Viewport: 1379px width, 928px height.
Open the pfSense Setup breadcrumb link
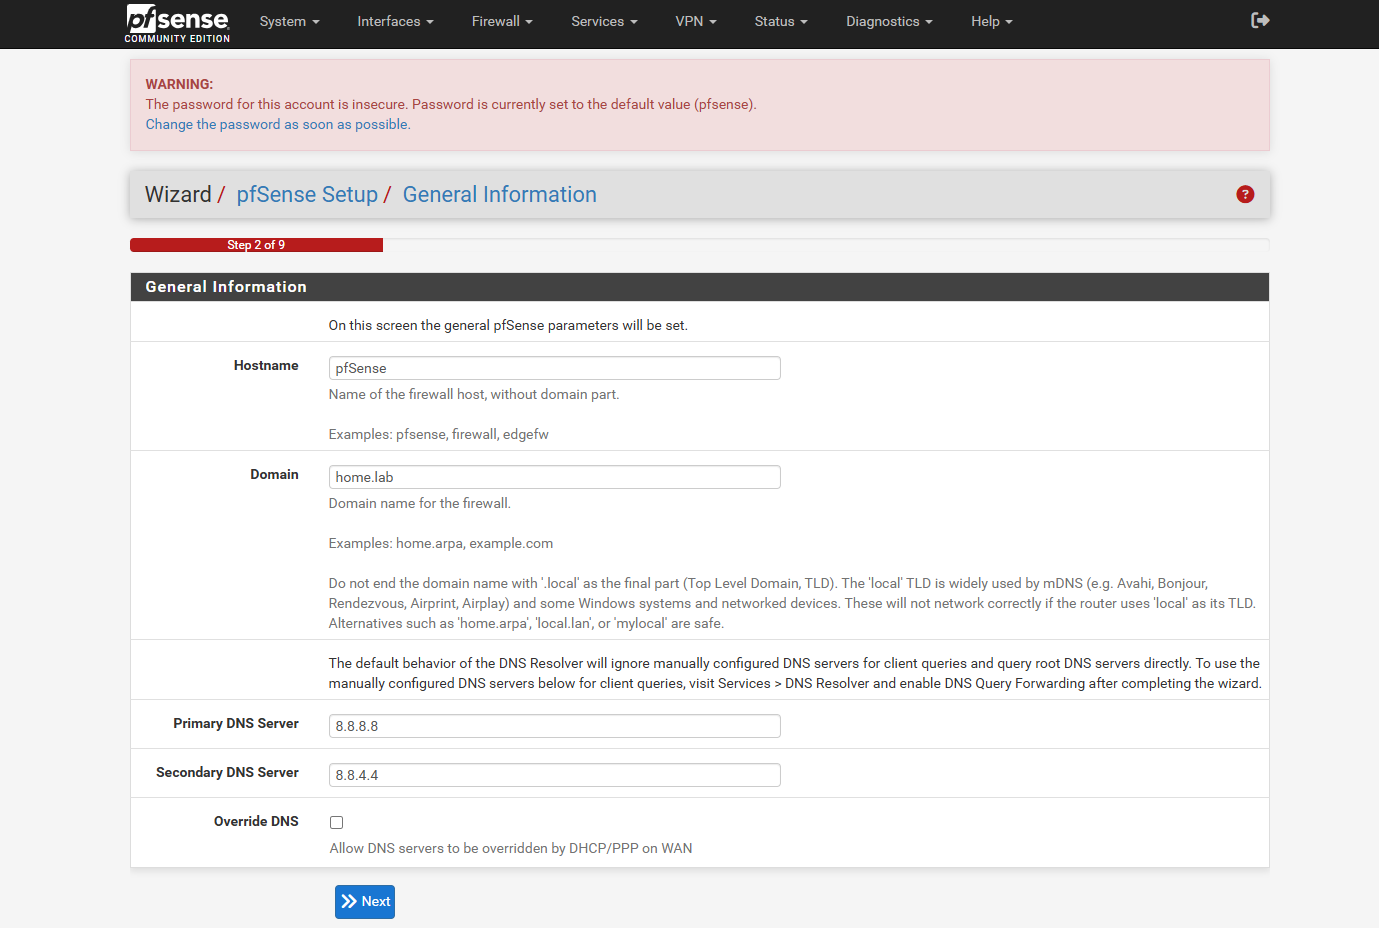coord(307,194)
